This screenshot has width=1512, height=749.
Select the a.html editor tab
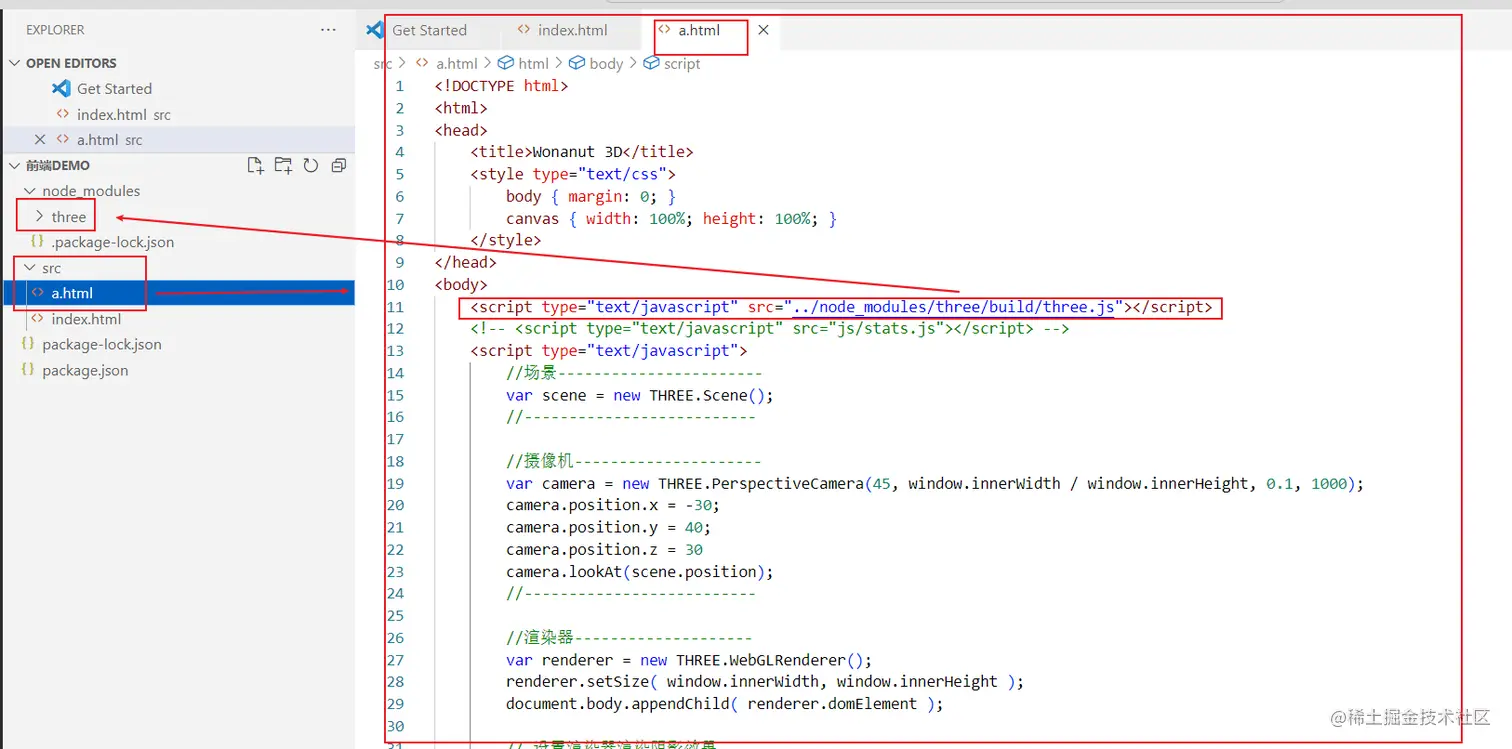pyautogui.click(x=699, y=30)
